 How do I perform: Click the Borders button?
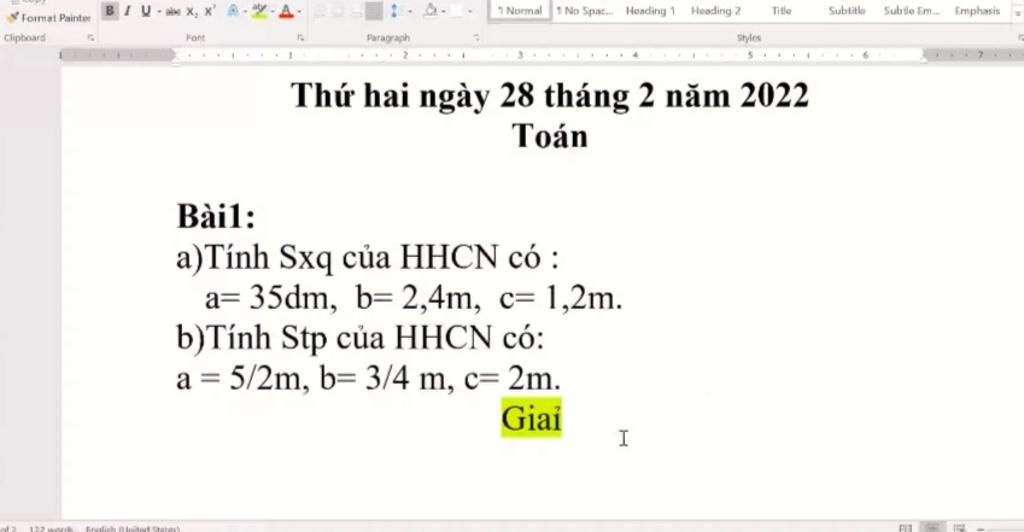[x=458, y=11]
